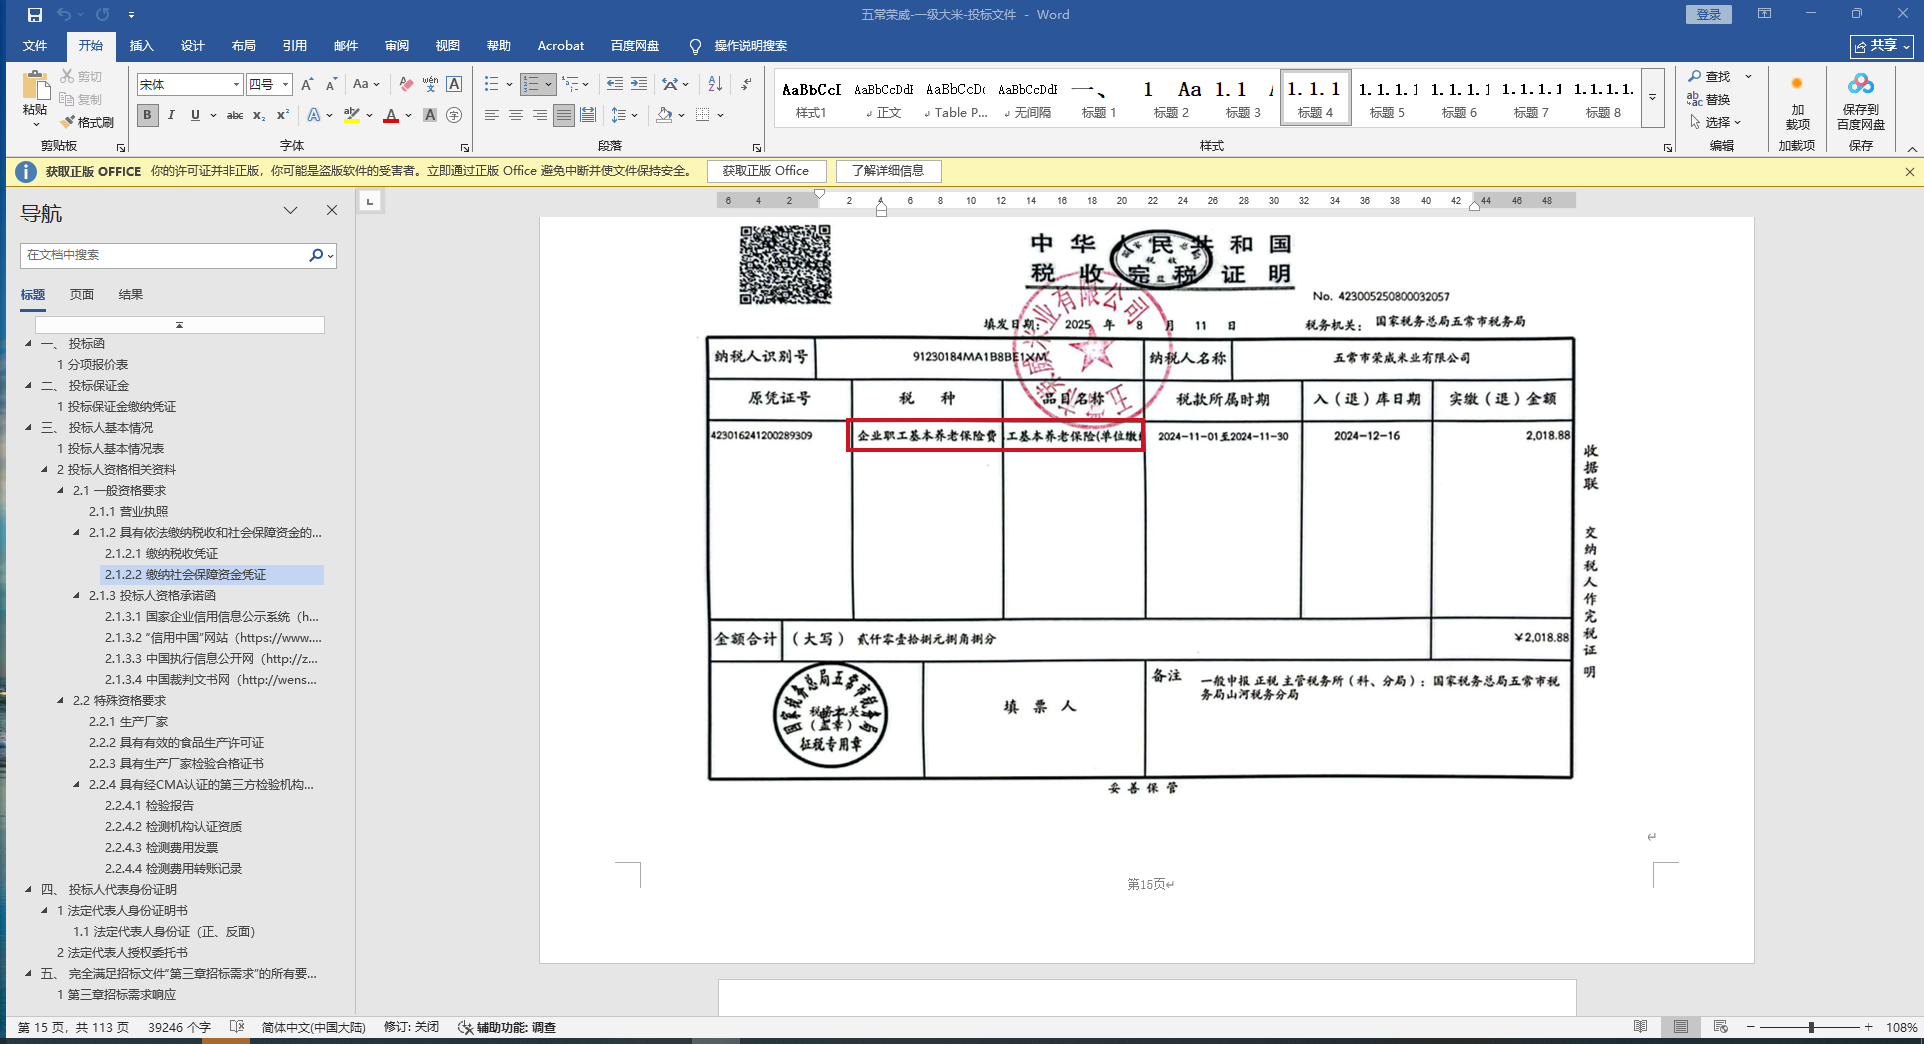The image size is (1924, 1044).
Task: Open the phonetic guide (wén) tool
Action: pyautogui.click(x=430, y=84)
